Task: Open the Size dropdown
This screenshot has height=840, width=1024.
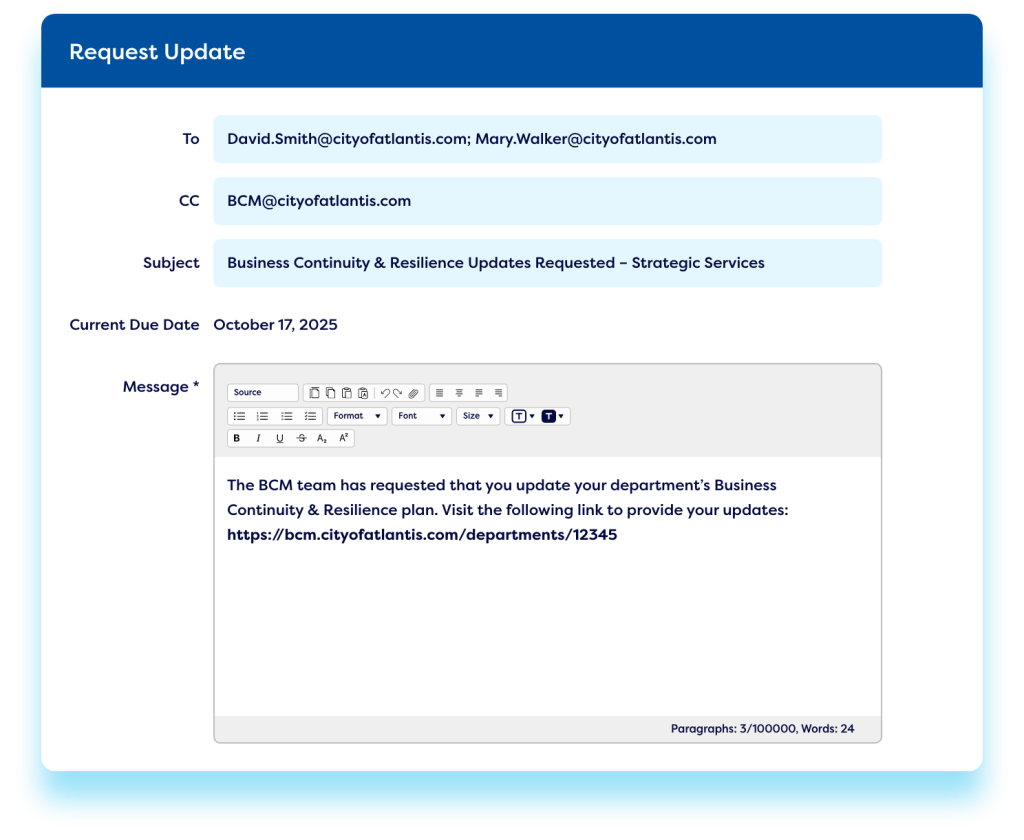Action: (x=478, y=416)
